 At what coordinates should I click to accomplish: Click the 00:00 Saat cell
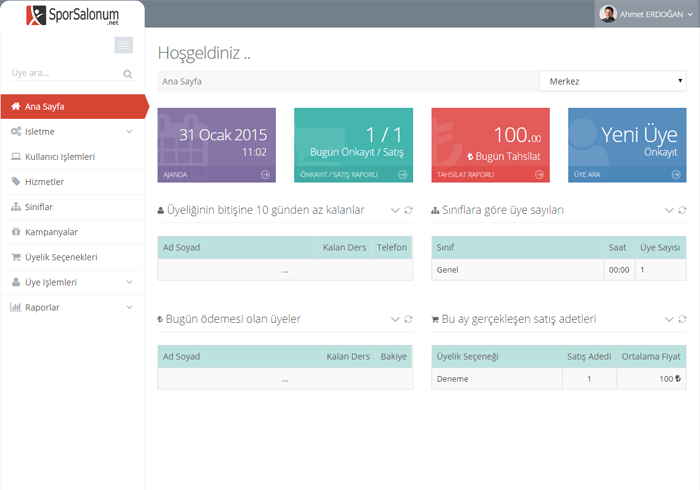[x=619, y=270]
